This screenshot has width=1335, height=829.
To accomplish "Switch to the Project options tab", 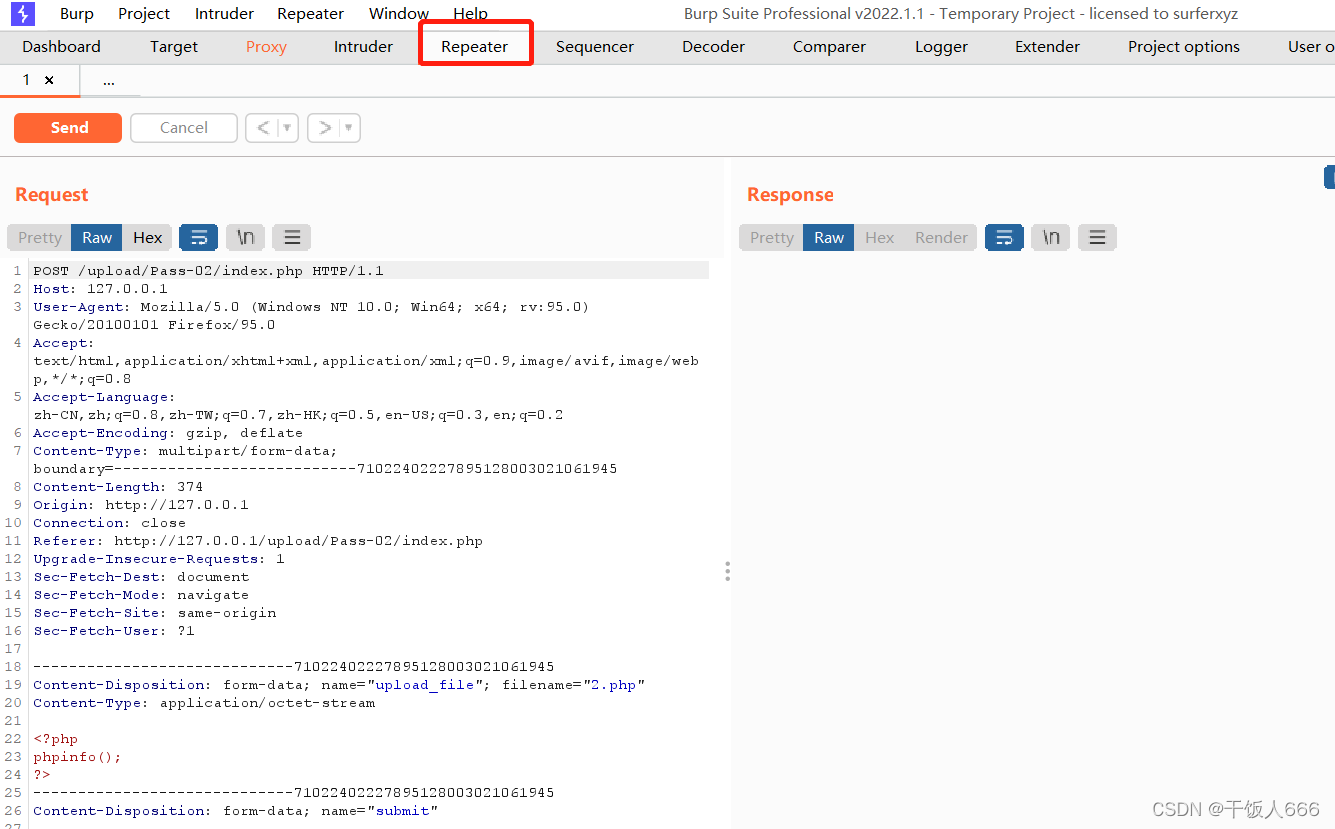I will [1184, 47].
